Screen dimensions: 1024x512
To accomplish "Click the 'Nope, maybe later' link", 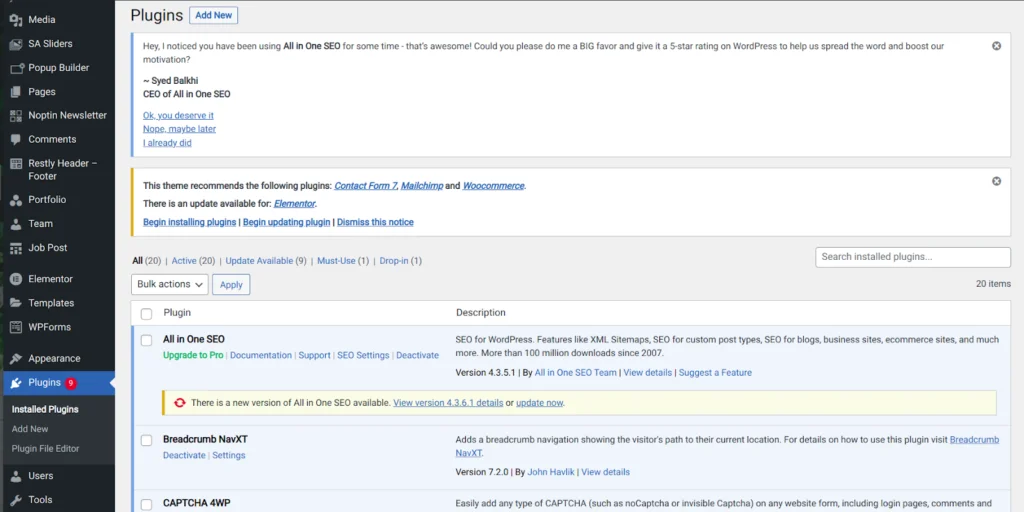I will tap(180, 129).
